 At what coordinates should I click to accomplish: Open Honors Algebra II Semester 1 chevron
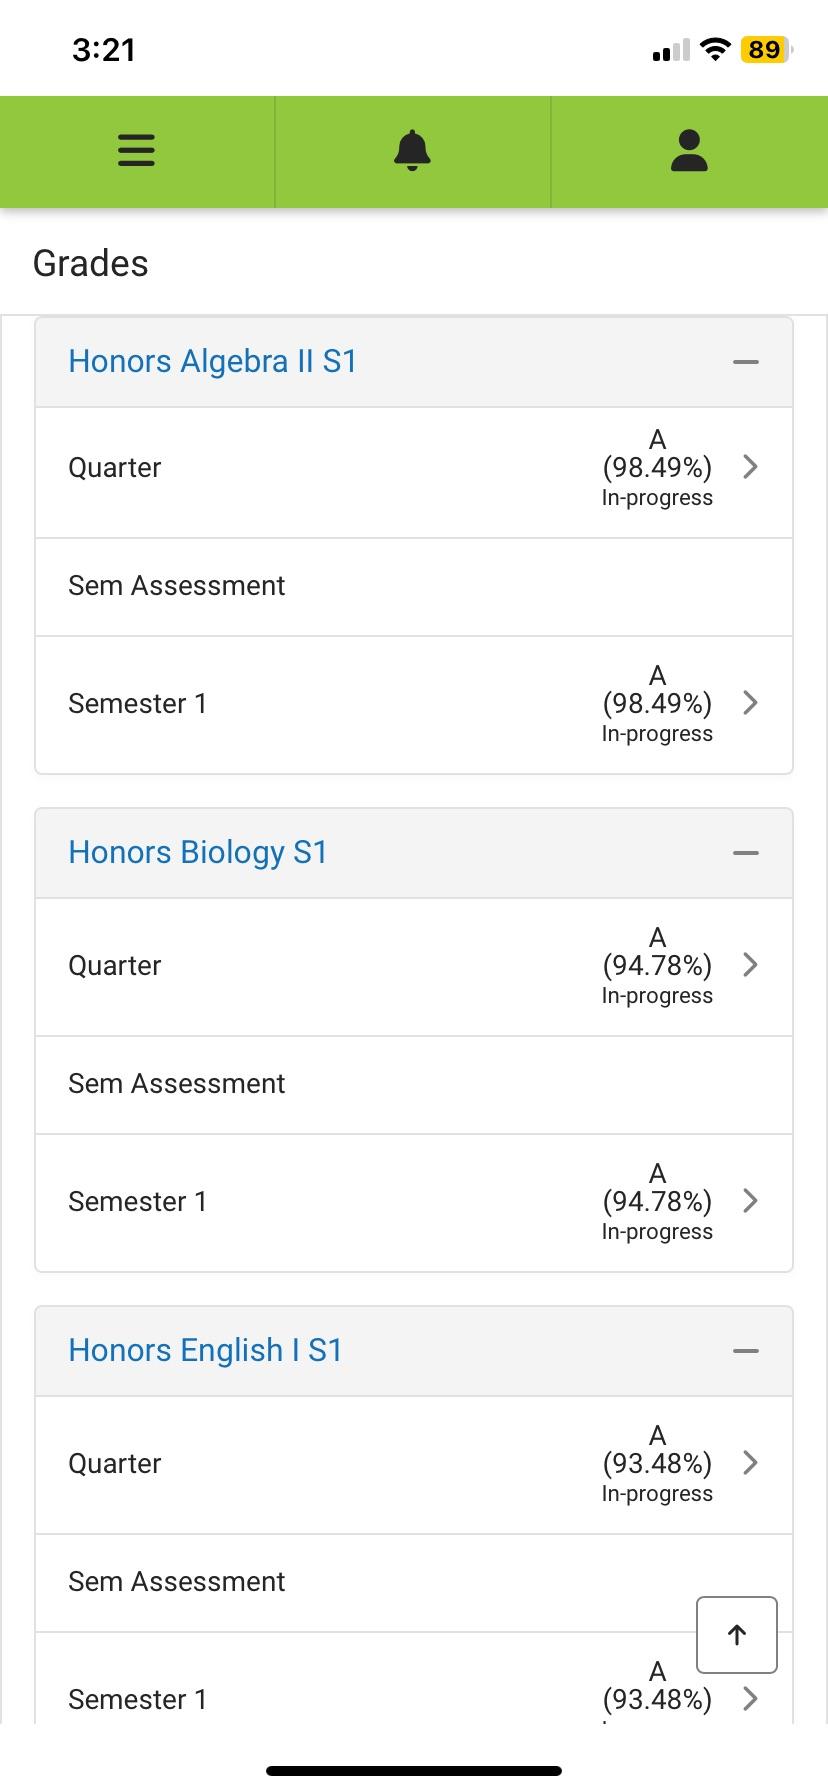coord(749,703)
